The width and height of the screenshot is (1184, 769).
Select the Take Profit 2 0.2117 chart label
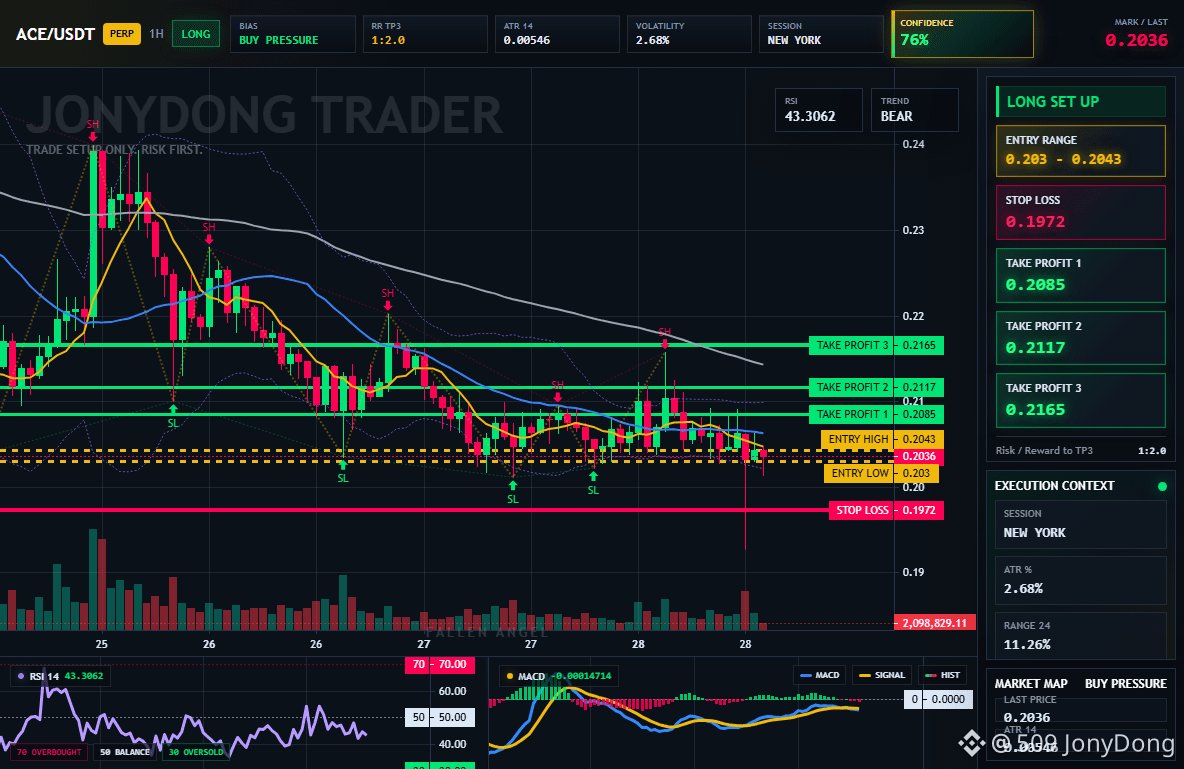[x=876, y=388]
